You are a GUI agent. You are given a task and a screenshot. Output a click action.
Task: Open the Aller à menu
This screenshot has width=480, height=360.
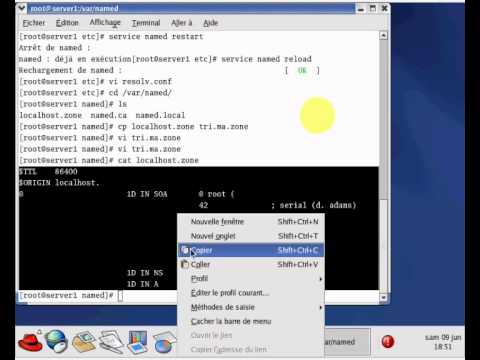(x=182, y=23)
